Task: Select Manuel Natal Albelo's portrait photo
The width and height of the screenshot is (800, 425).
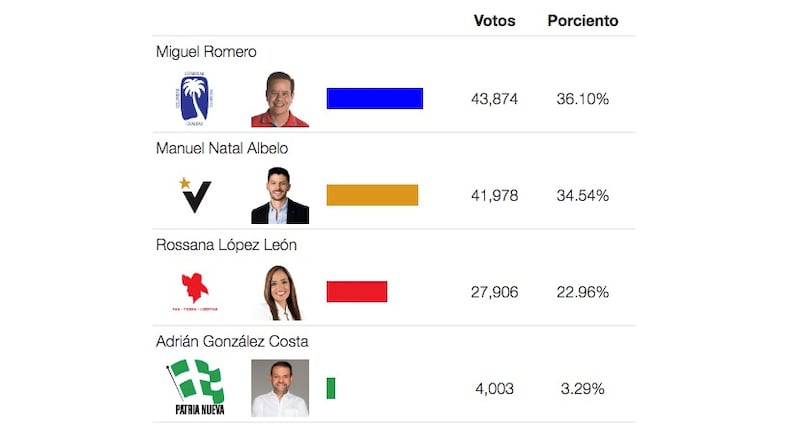Action: pyautogui.click(x=280, y=195)
